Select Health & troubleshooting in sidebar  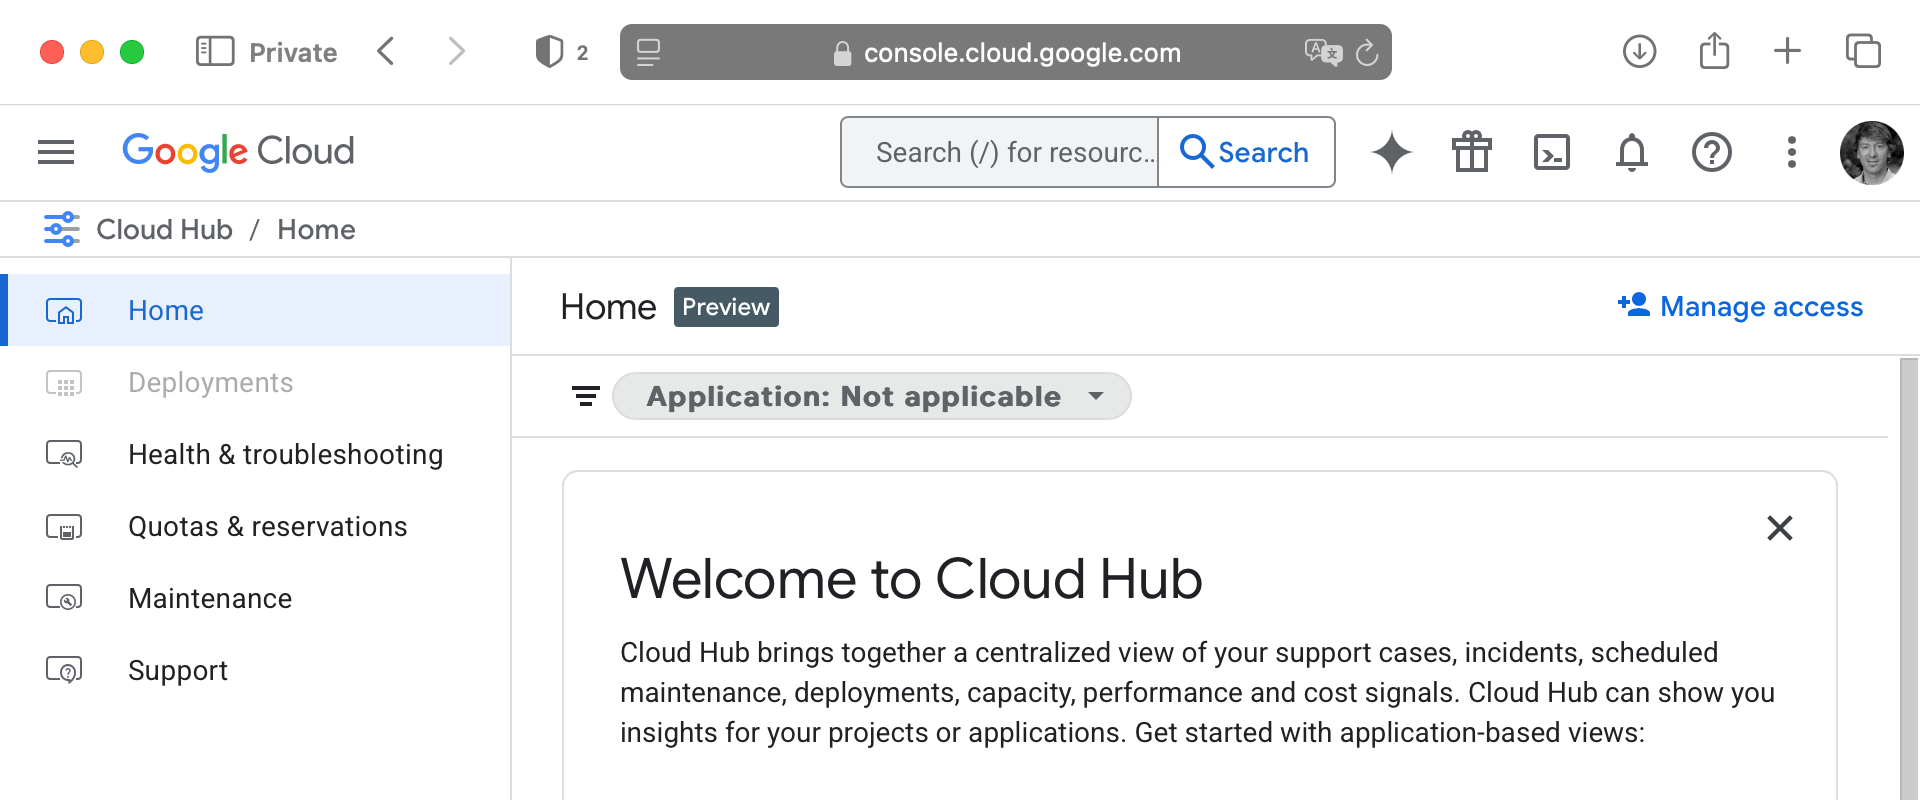[285, 455]
